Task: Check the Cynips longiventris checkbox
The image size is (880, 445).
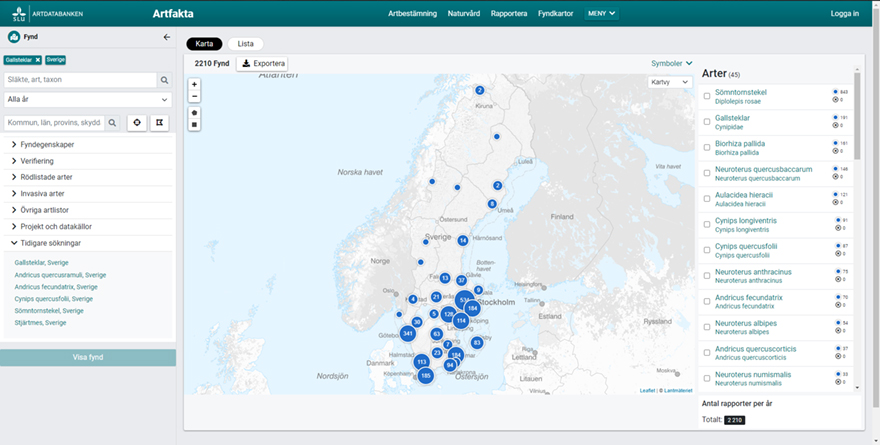Action: tap(707, 224)
